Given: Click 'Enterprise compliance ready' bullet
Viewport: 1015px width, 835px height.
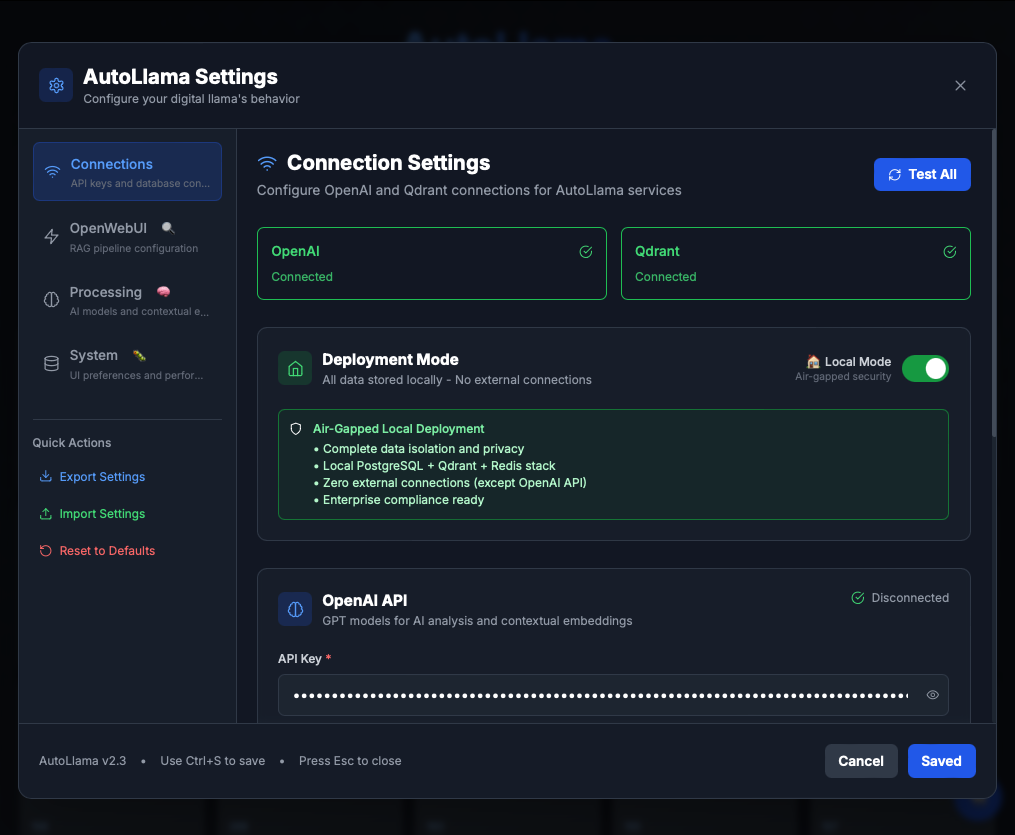Looking at the screenshot, I should click(x=399, y=500).
